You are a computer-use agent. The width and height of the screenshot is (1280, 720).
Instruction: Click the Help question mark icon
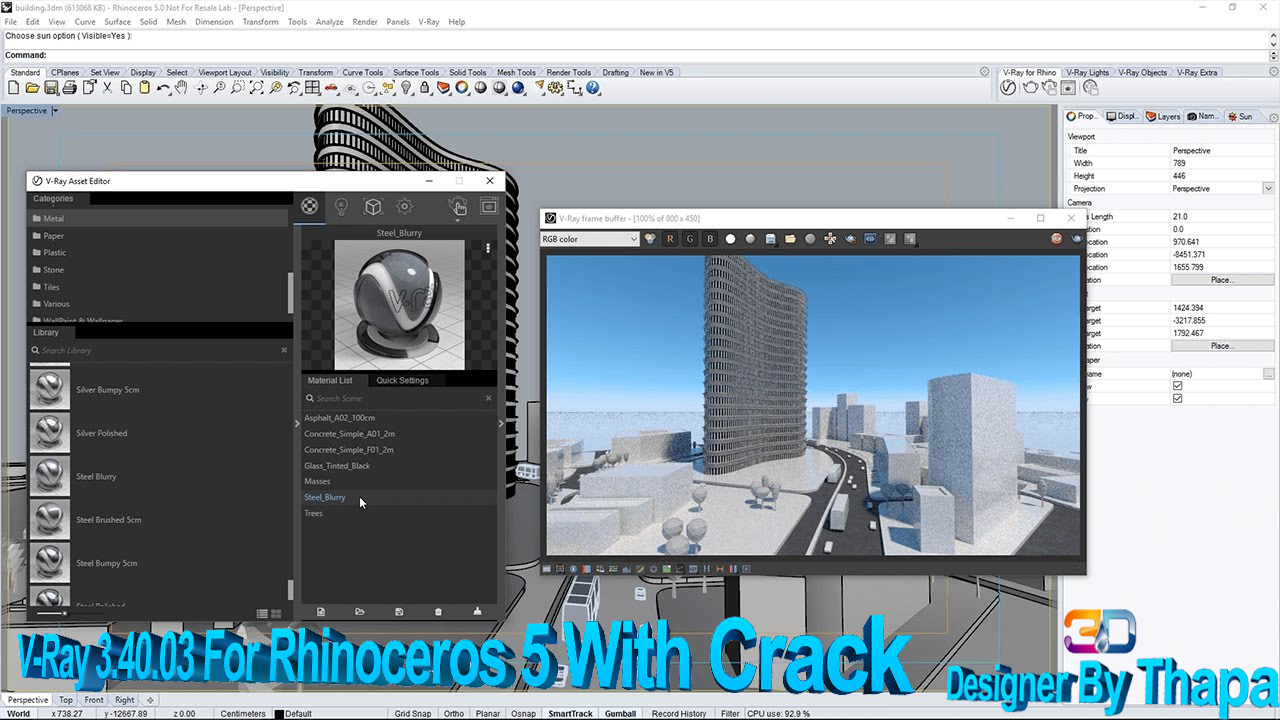pyautogui.click(x=593, y=88)
